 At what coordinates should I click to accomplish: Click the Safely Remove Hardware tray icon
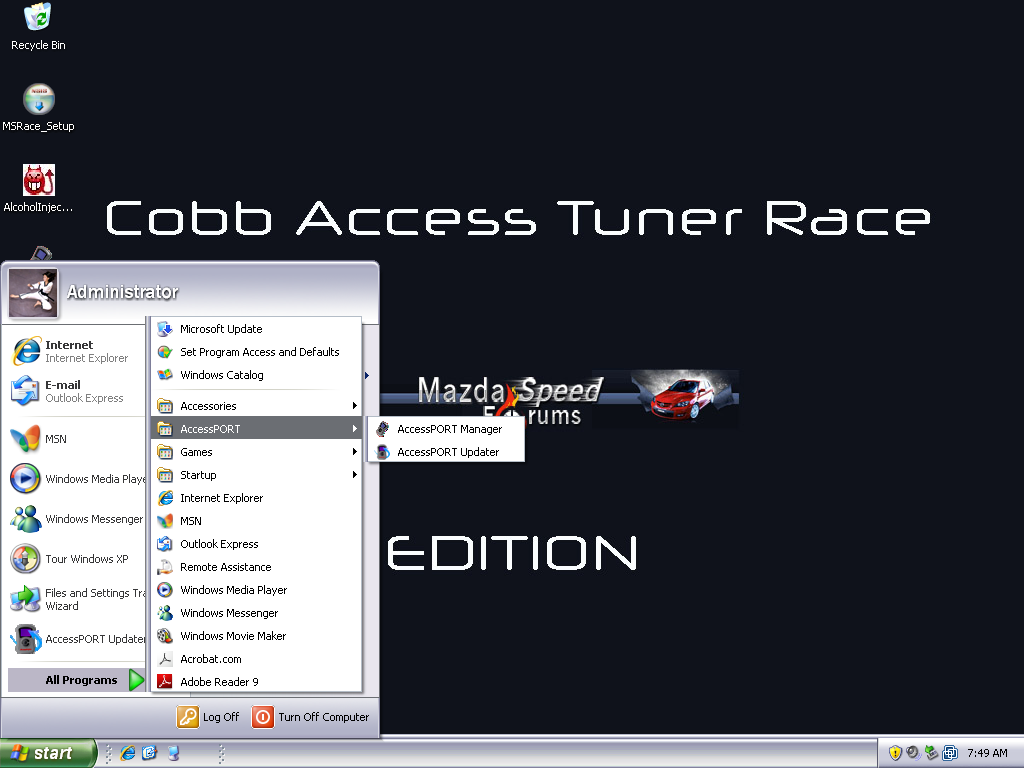931,753
